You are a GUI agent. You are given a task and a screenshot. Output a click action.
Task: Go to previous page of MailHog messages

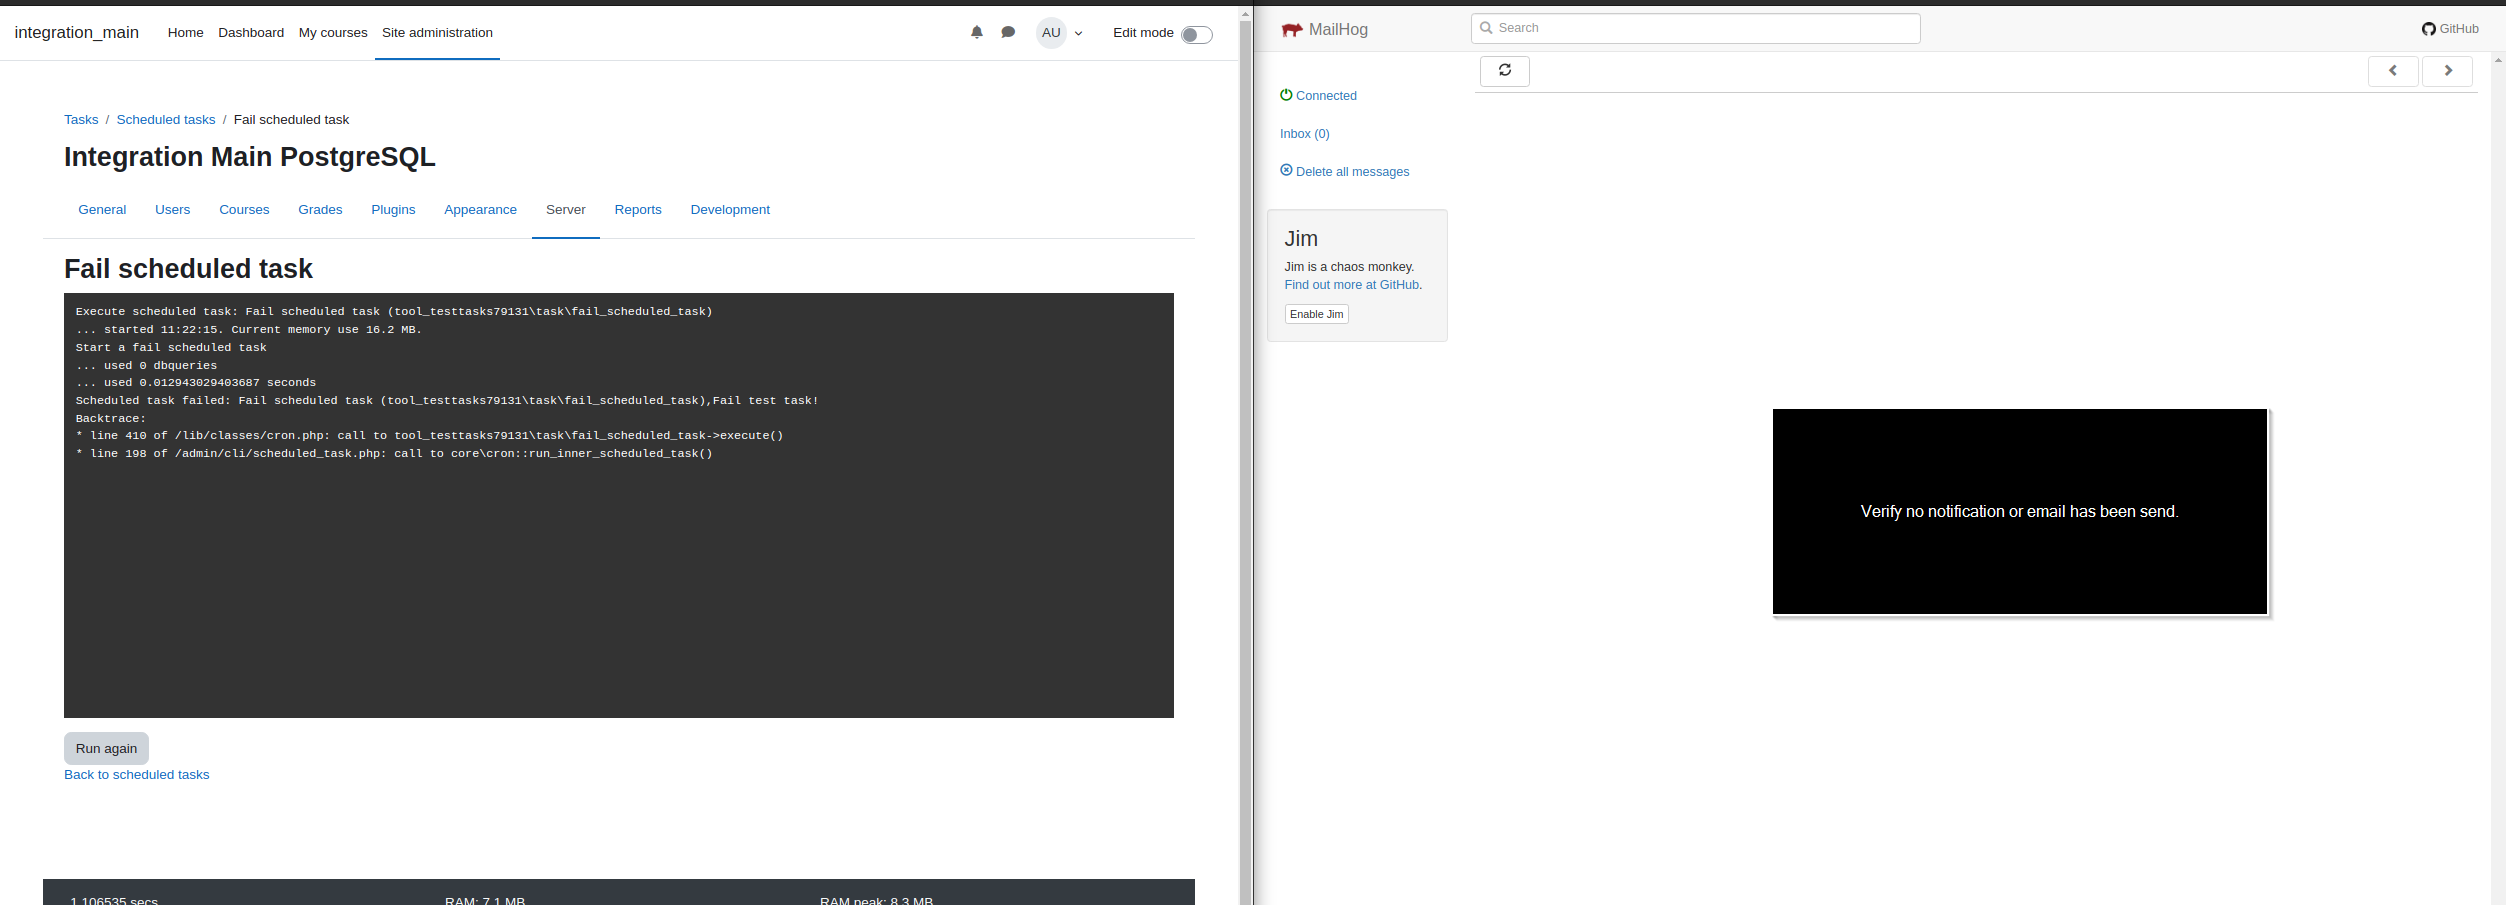pos(2393,70)
